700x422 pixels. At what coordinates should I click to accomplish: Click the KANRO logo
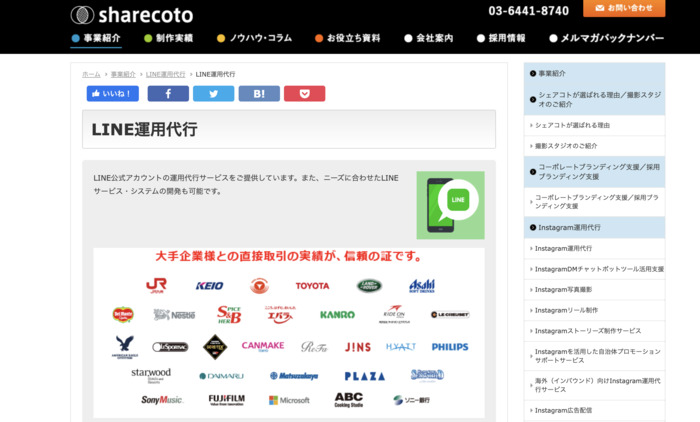pos(338,315)
